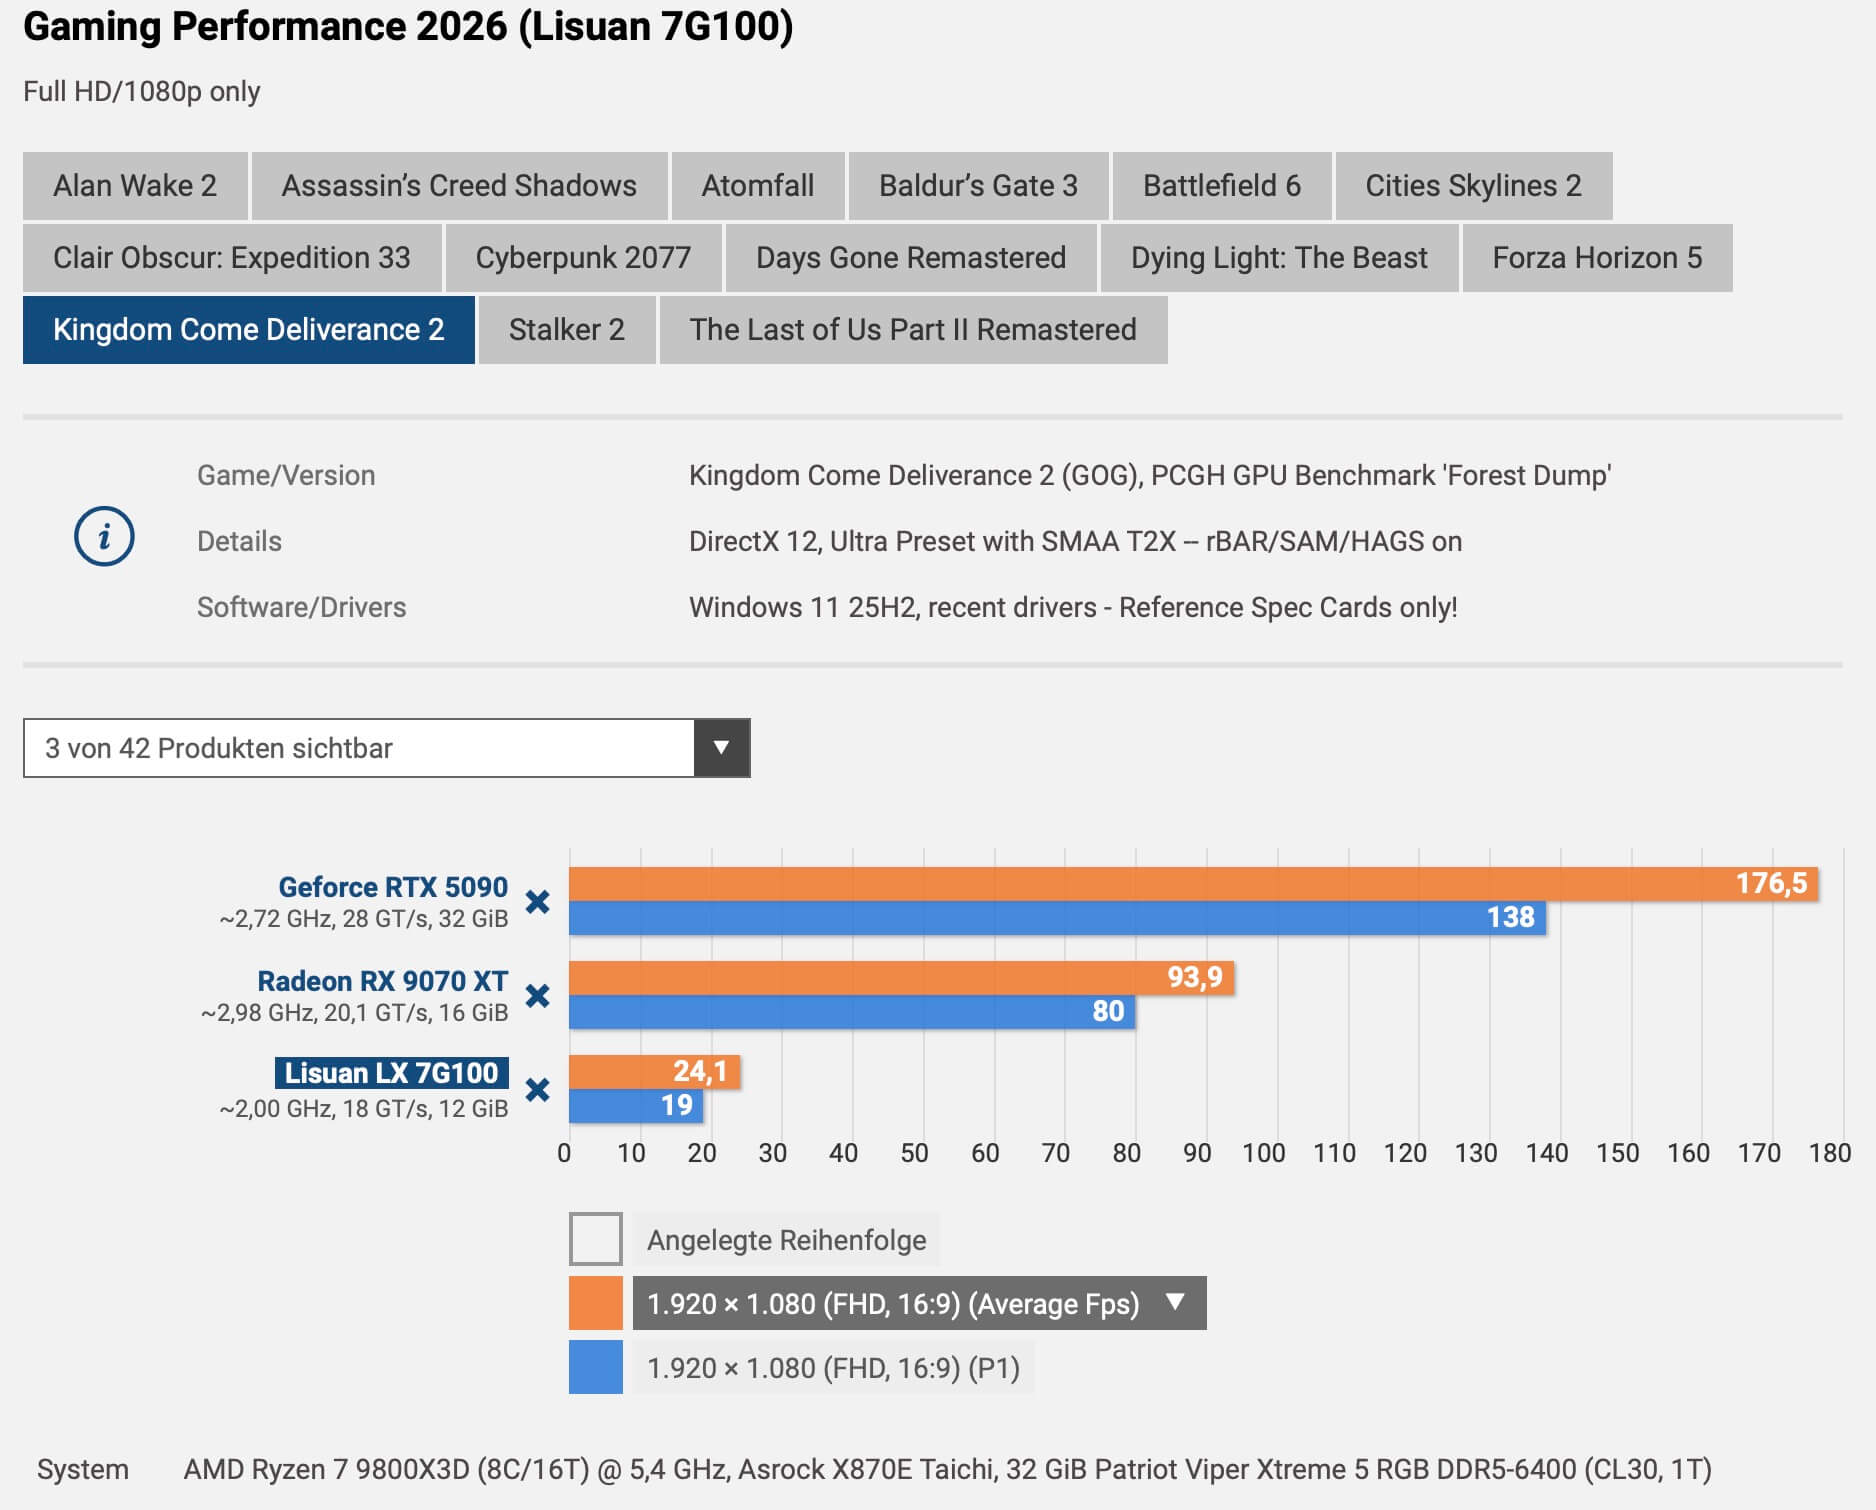1876x1510 pixels.
Task: Click the blue 80 bar for RX 9070 XT
Action: pyautogui.click(x=852, y=1012)
